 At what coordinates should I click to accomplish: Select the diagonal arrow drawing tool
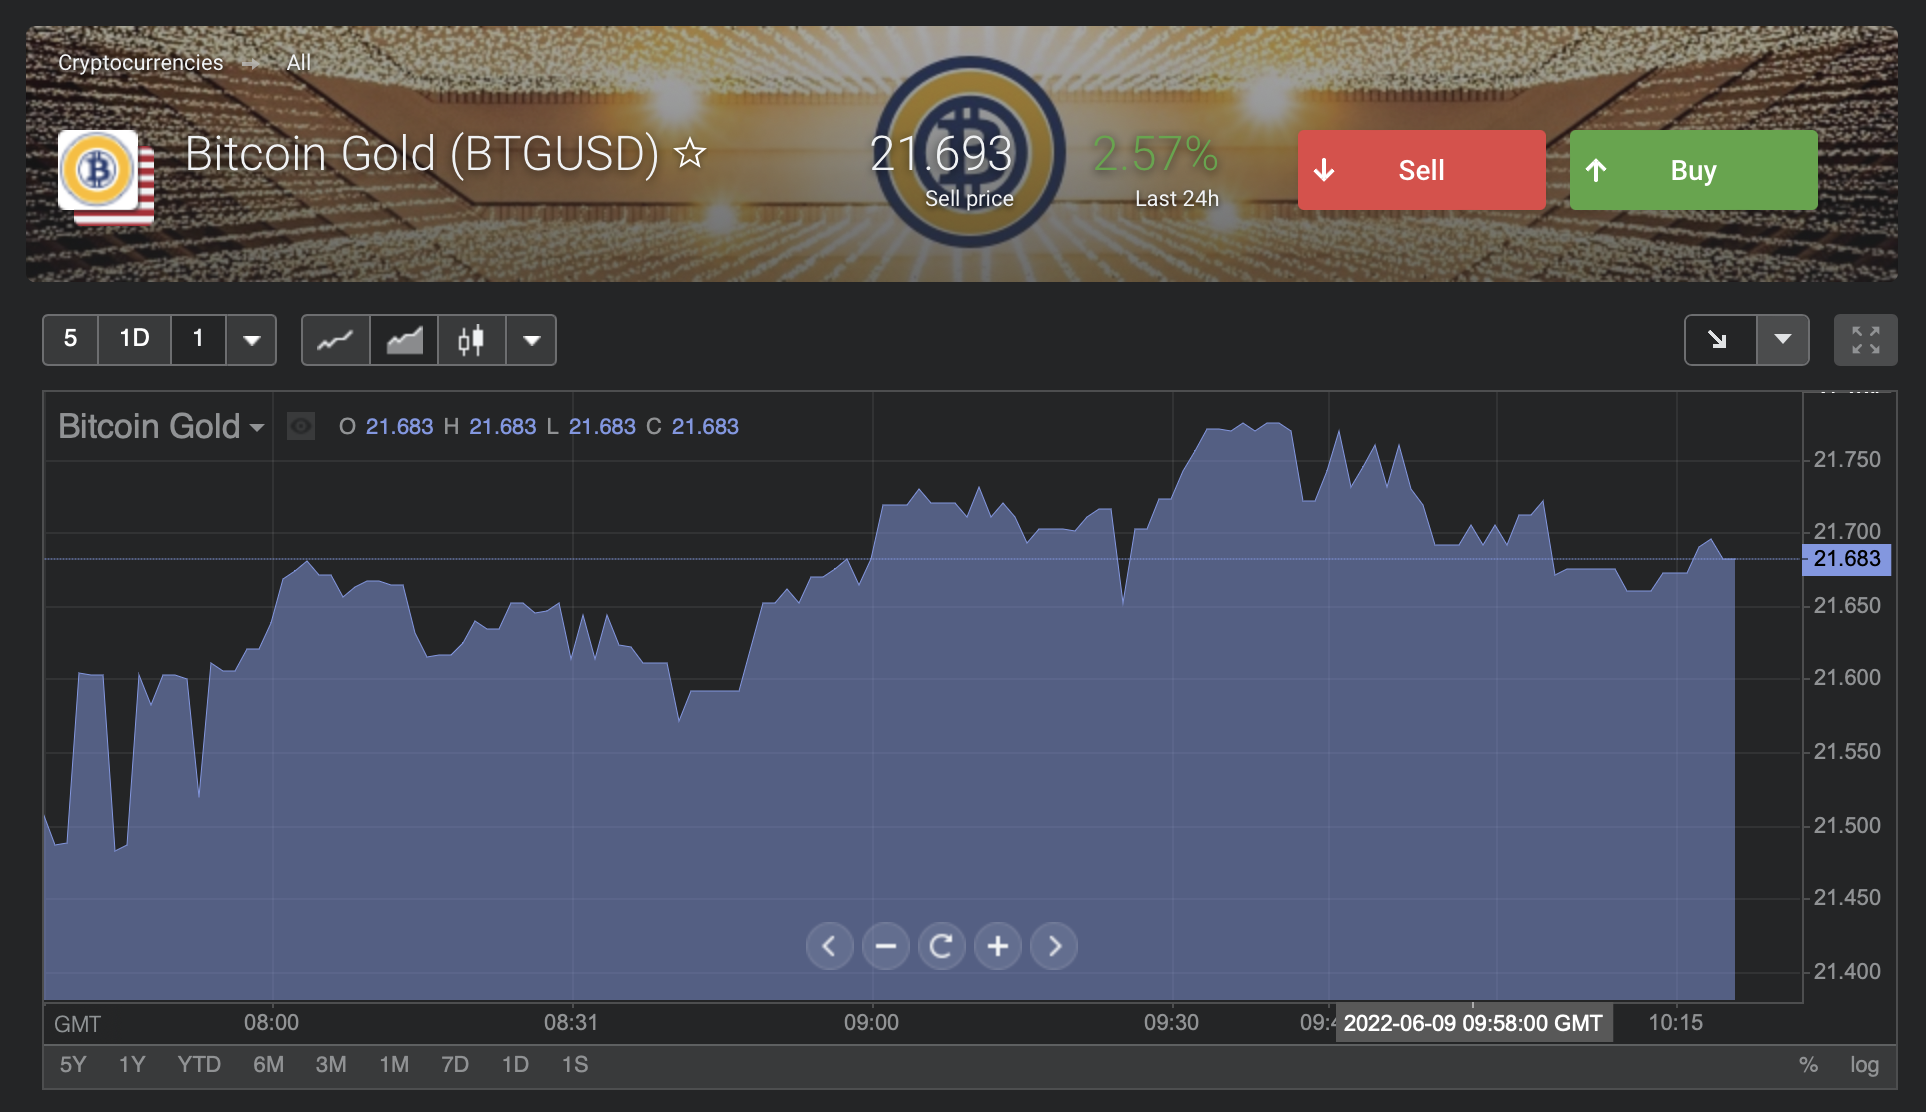point(1719,340)
